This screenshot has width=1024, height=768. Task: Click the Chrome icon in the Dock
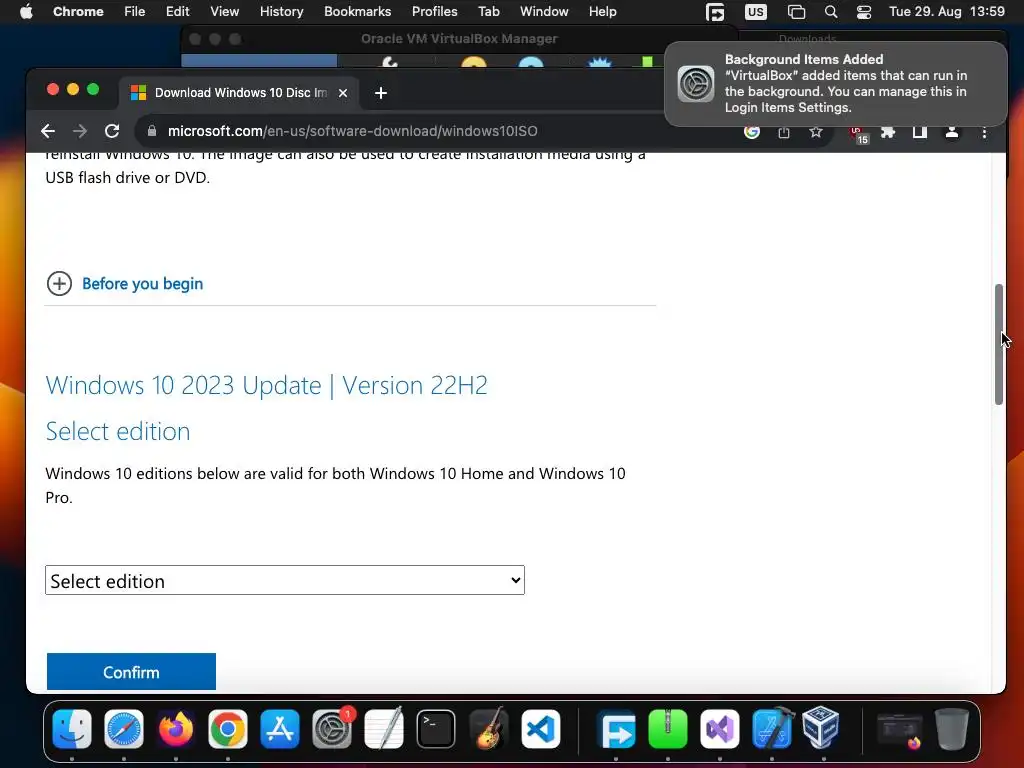coord(227,729)
